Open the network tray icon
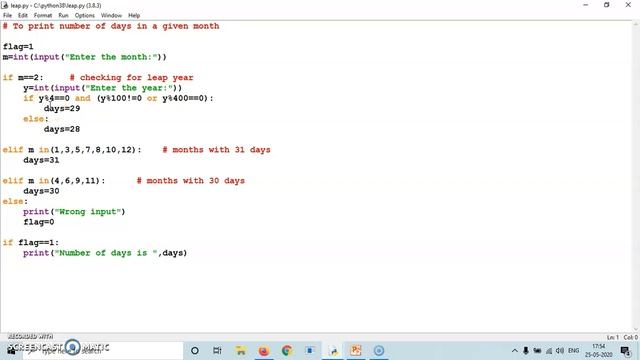 [x=549, y=351]
